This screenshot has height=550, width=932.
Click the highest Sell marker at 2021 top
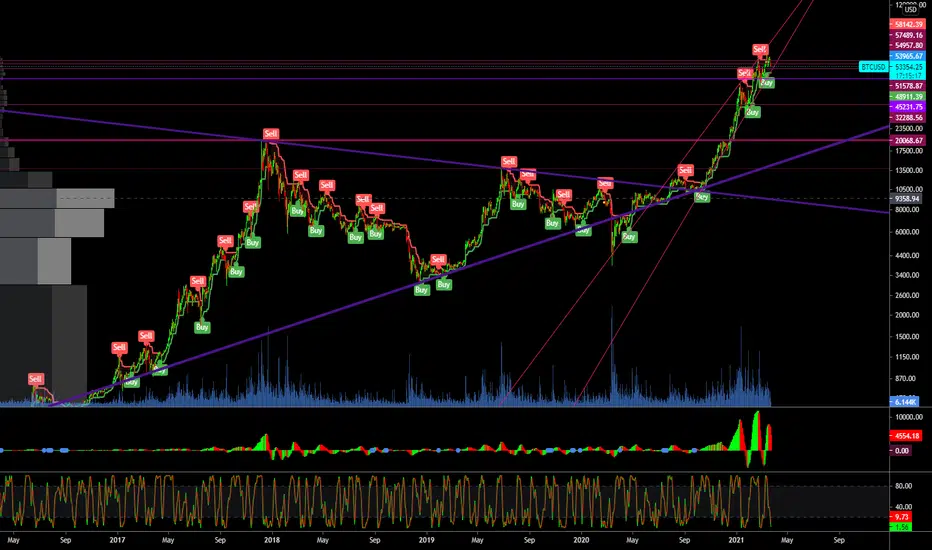[x=760, y=49]
